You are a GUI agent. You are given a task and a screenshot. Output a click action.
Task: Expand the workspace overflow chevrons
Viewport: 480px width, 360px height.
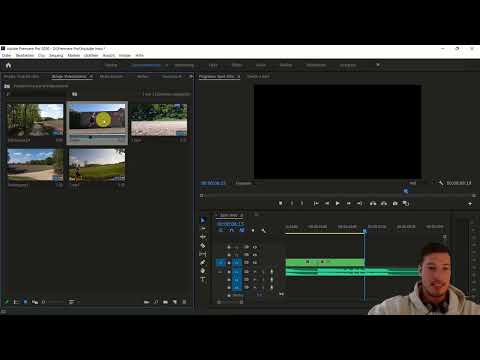point(378,65)
